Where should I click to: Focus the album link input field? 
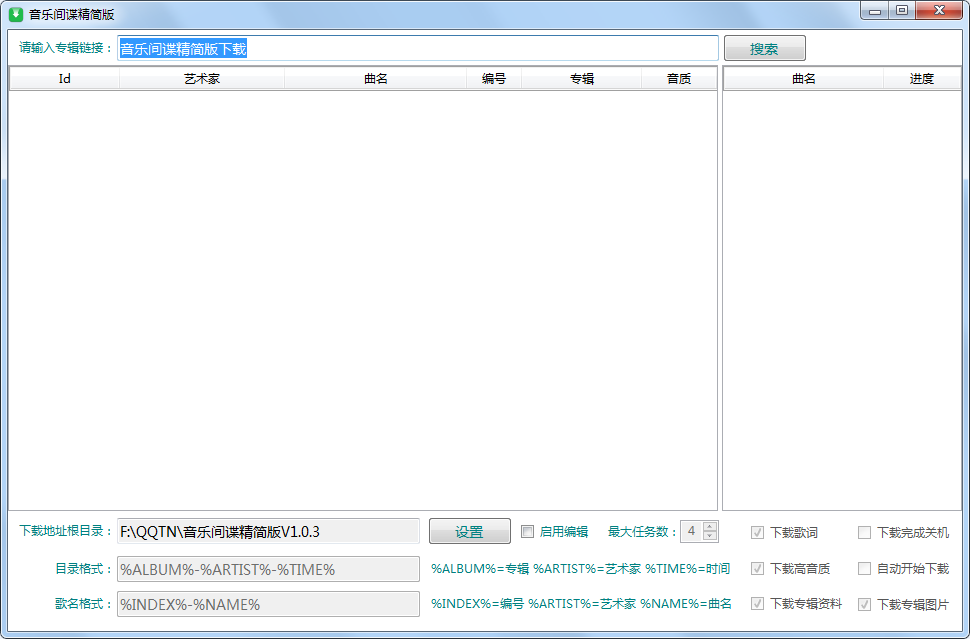418,48
